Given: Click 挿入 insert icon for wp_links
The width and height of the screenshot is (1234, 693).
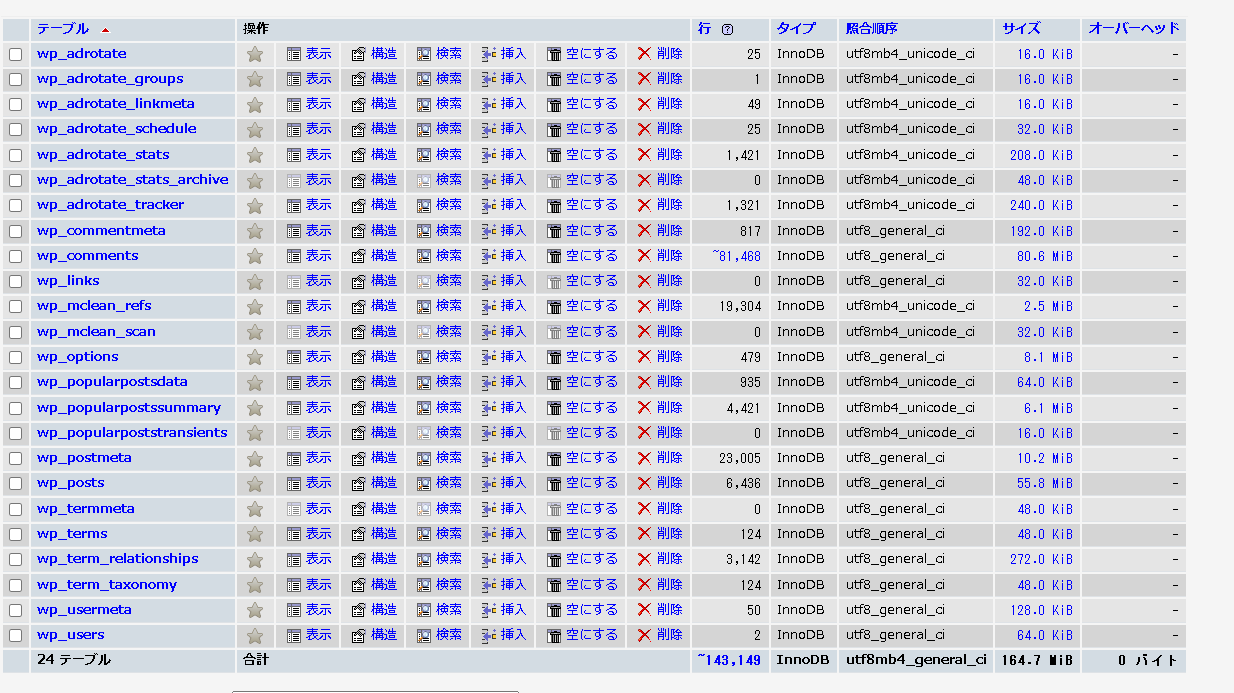Looking at the screenshot, I should [x=489, y=281].
